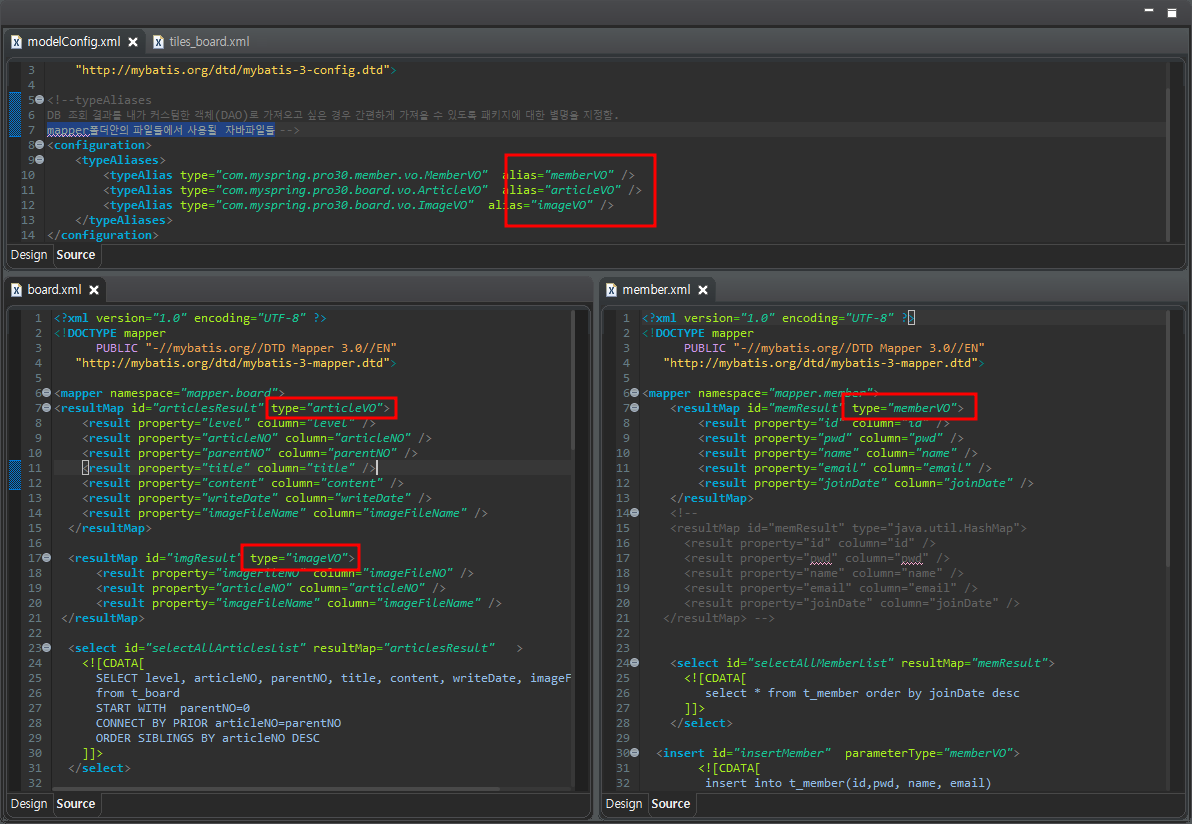Click the property="email" result line at line 11 in member.xml
The image size is (1192, 824).
point(845,468)
